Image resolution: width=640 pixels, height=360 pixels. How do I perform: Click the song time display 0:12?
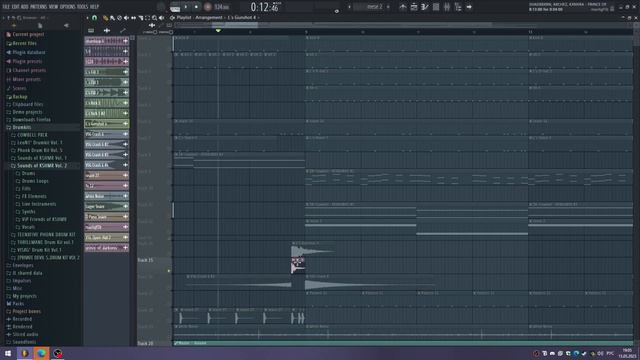click(266, 7)
